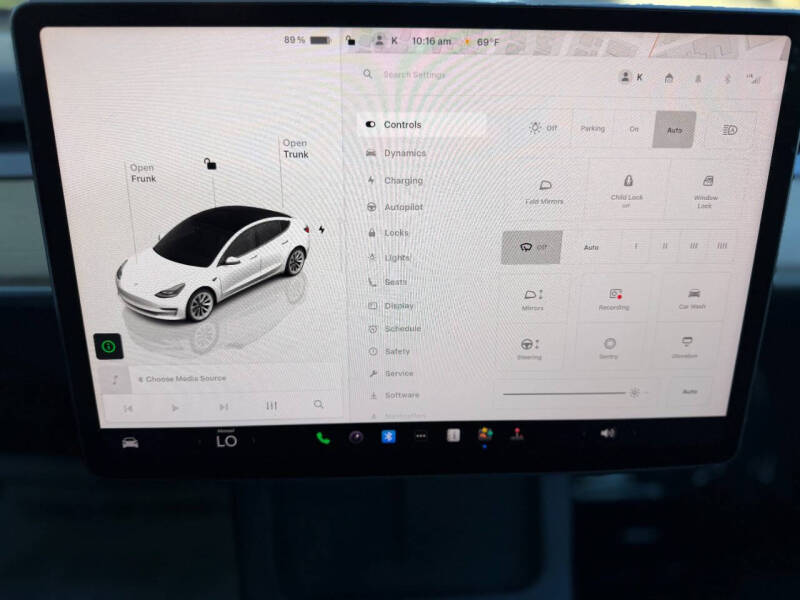
Task: Switch headlights to Parking
Action: [592, 130]
